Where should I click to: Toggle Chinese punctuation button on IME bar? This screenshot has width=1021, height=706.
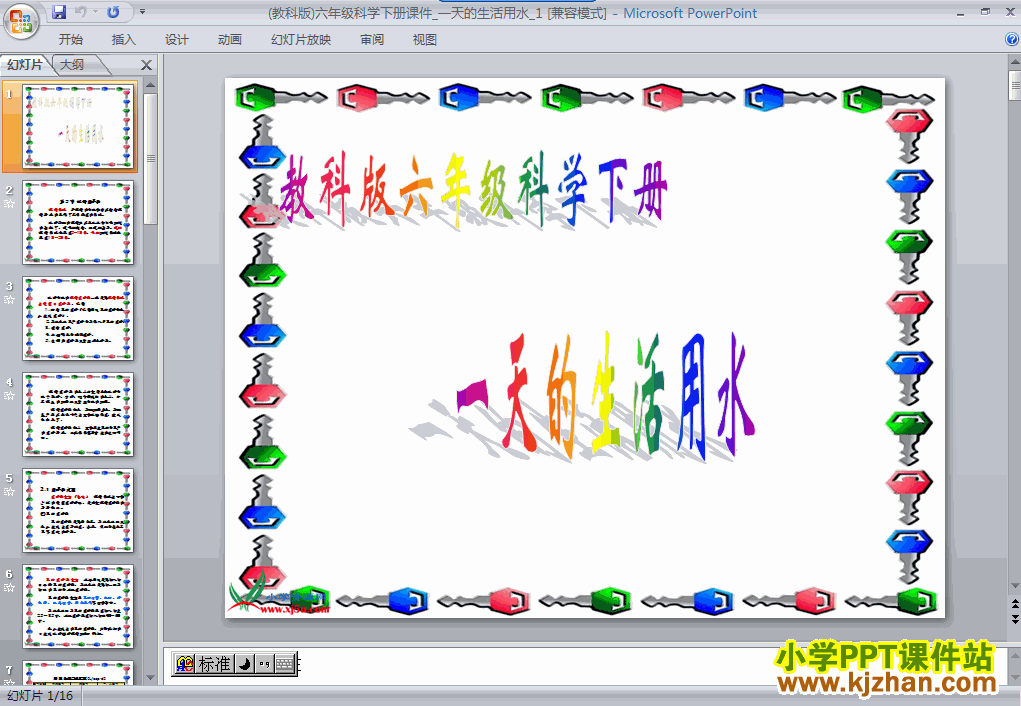coord(264,664)
